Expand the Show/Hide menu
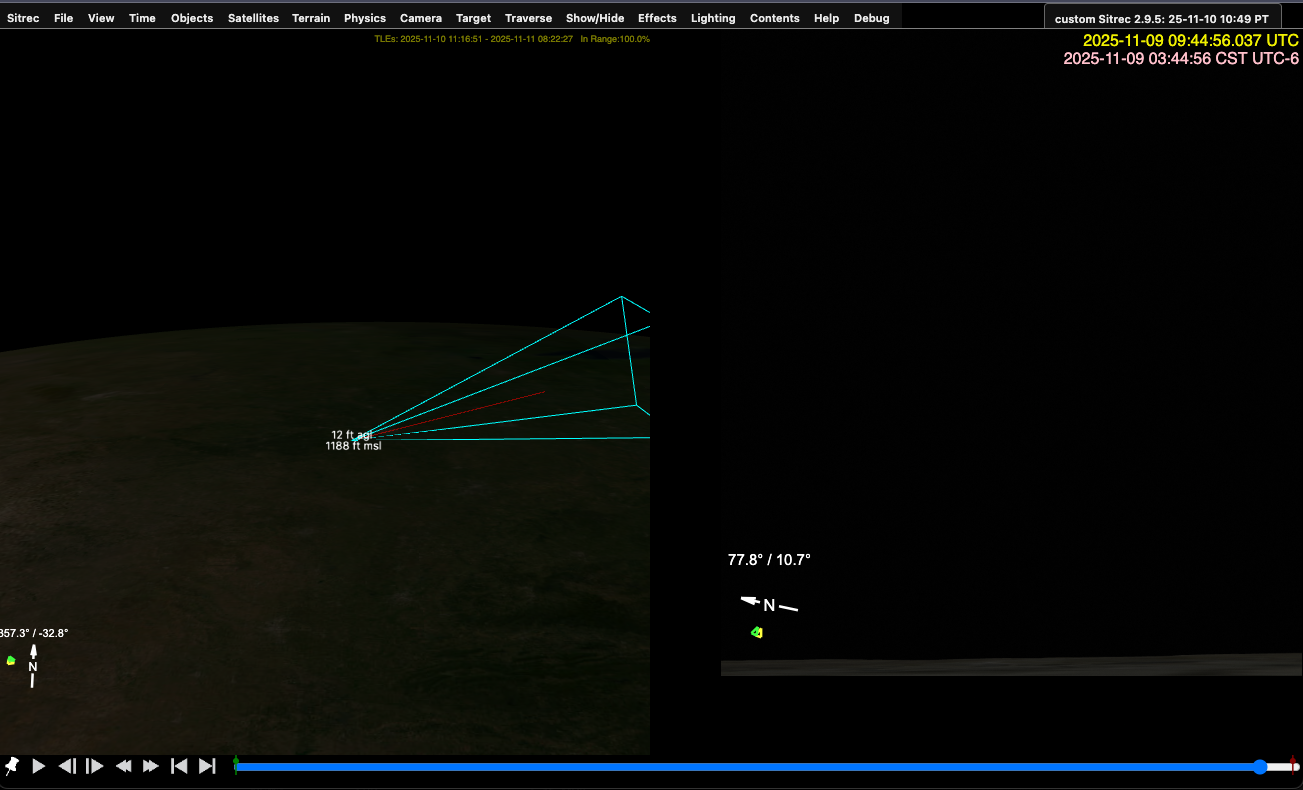Image resolution: width=1303 pixels, height=790 pixels. pyautogui.click(x=594, y=18)
